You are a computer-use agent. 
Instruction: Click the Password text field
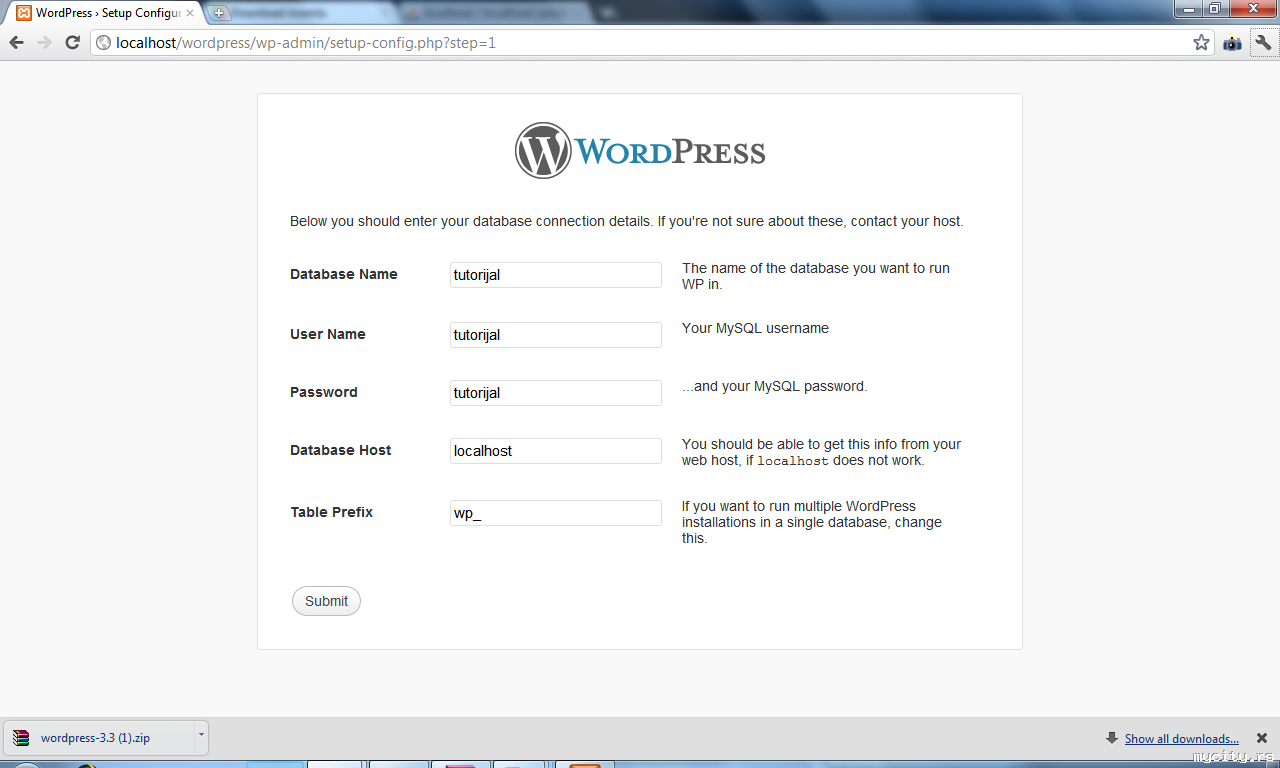pyautogui.click(x=556, y=393)
